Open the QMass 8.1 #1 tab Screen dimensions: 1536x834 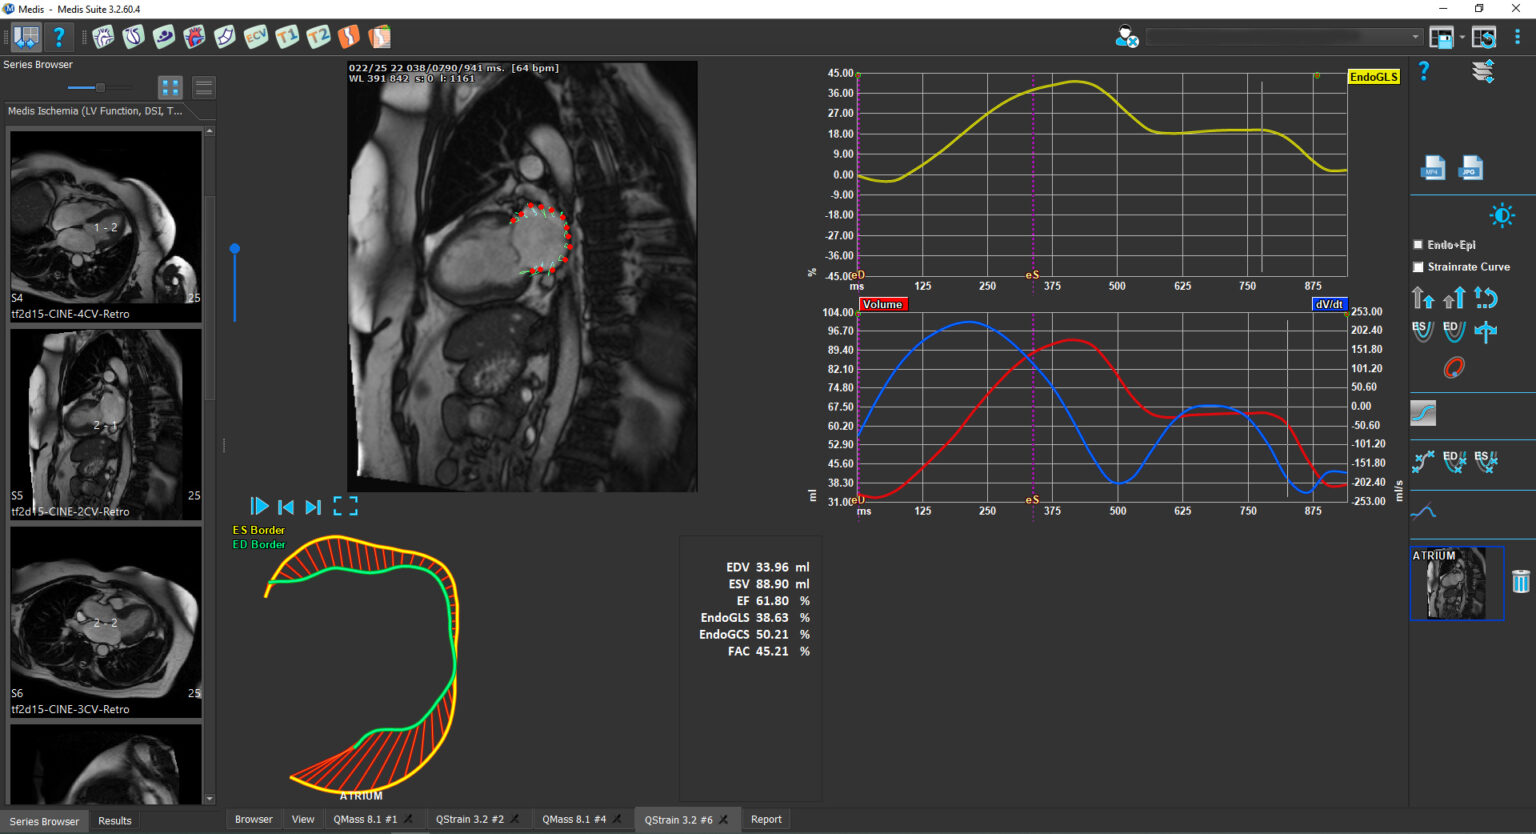[365, 819]
